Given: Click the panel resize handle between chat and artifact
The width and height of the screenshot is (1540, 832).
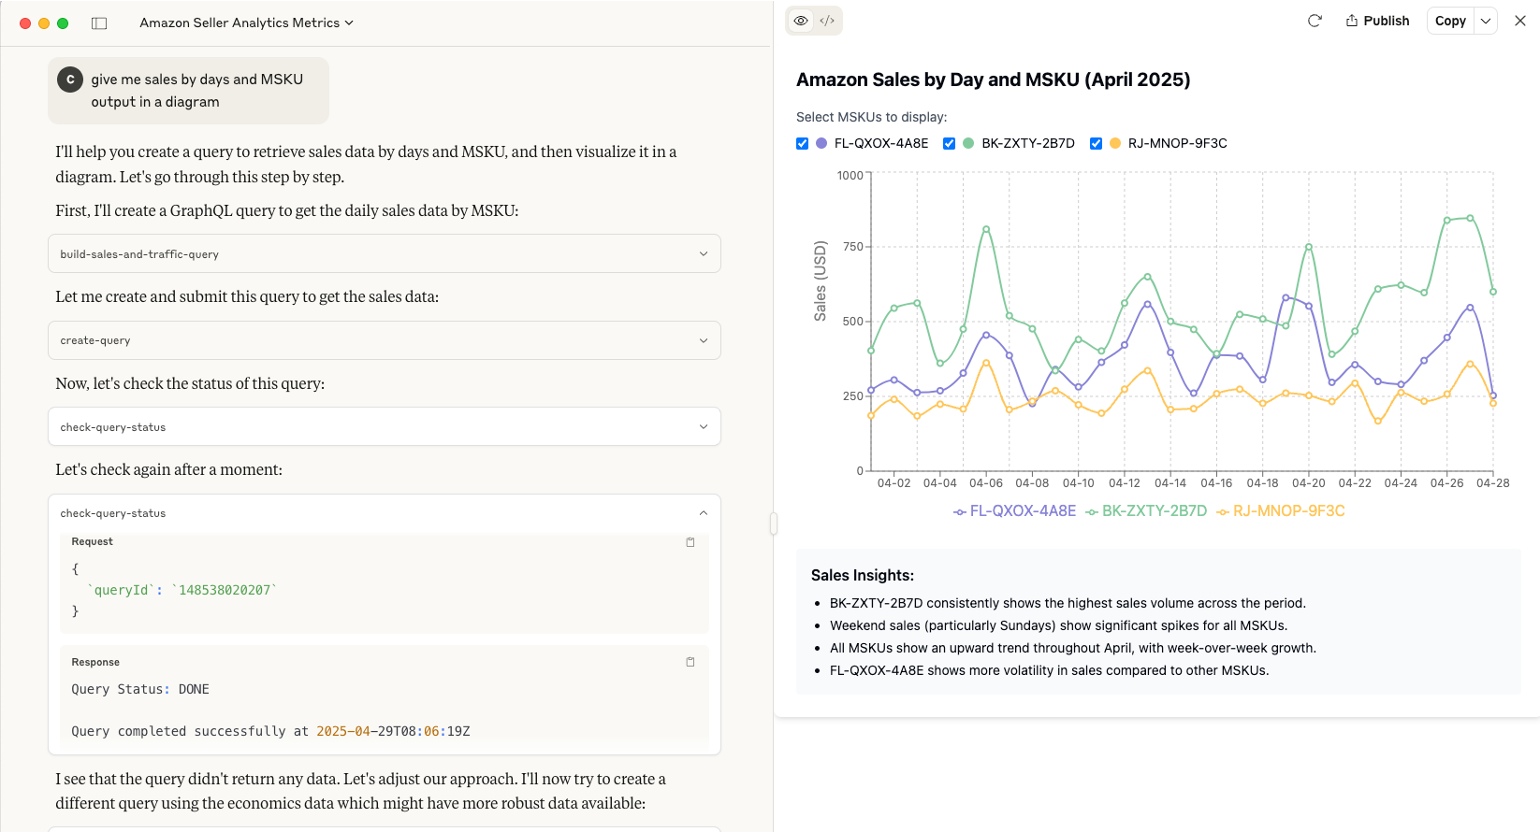Looking at the screenshot, I should coord(773,523).
